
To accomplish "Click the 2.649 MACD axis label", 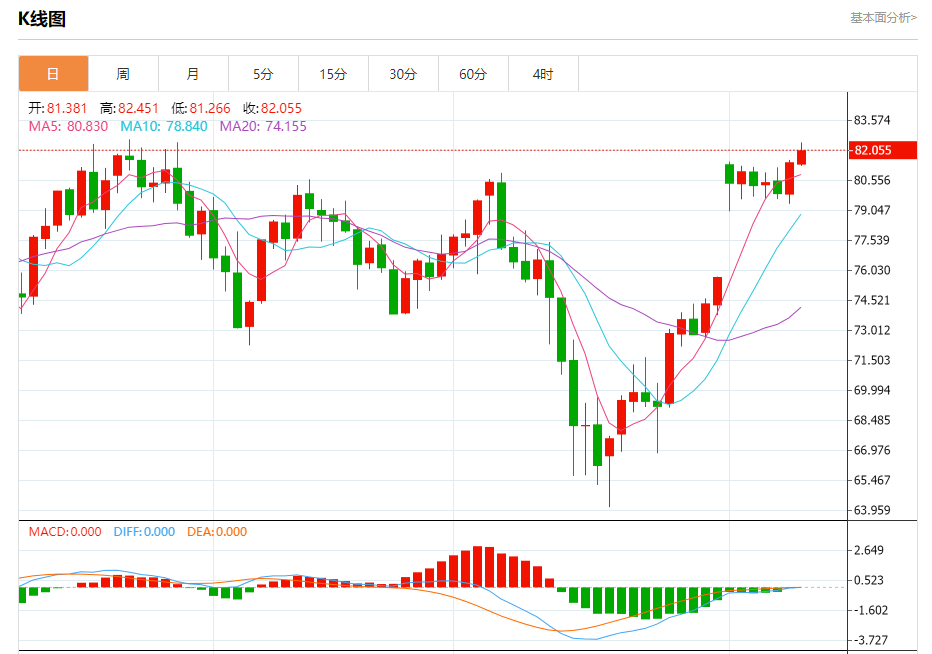I will coord(869,550).
